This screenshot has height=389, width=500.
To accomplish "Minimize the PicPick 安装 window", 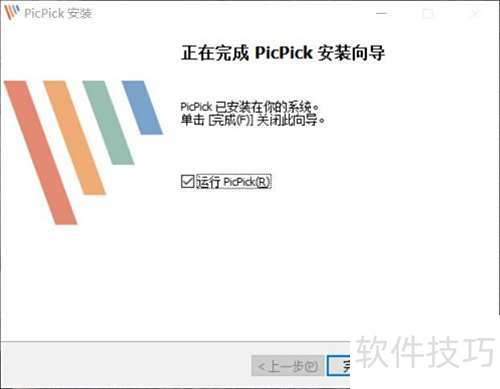I will [382, 13].
